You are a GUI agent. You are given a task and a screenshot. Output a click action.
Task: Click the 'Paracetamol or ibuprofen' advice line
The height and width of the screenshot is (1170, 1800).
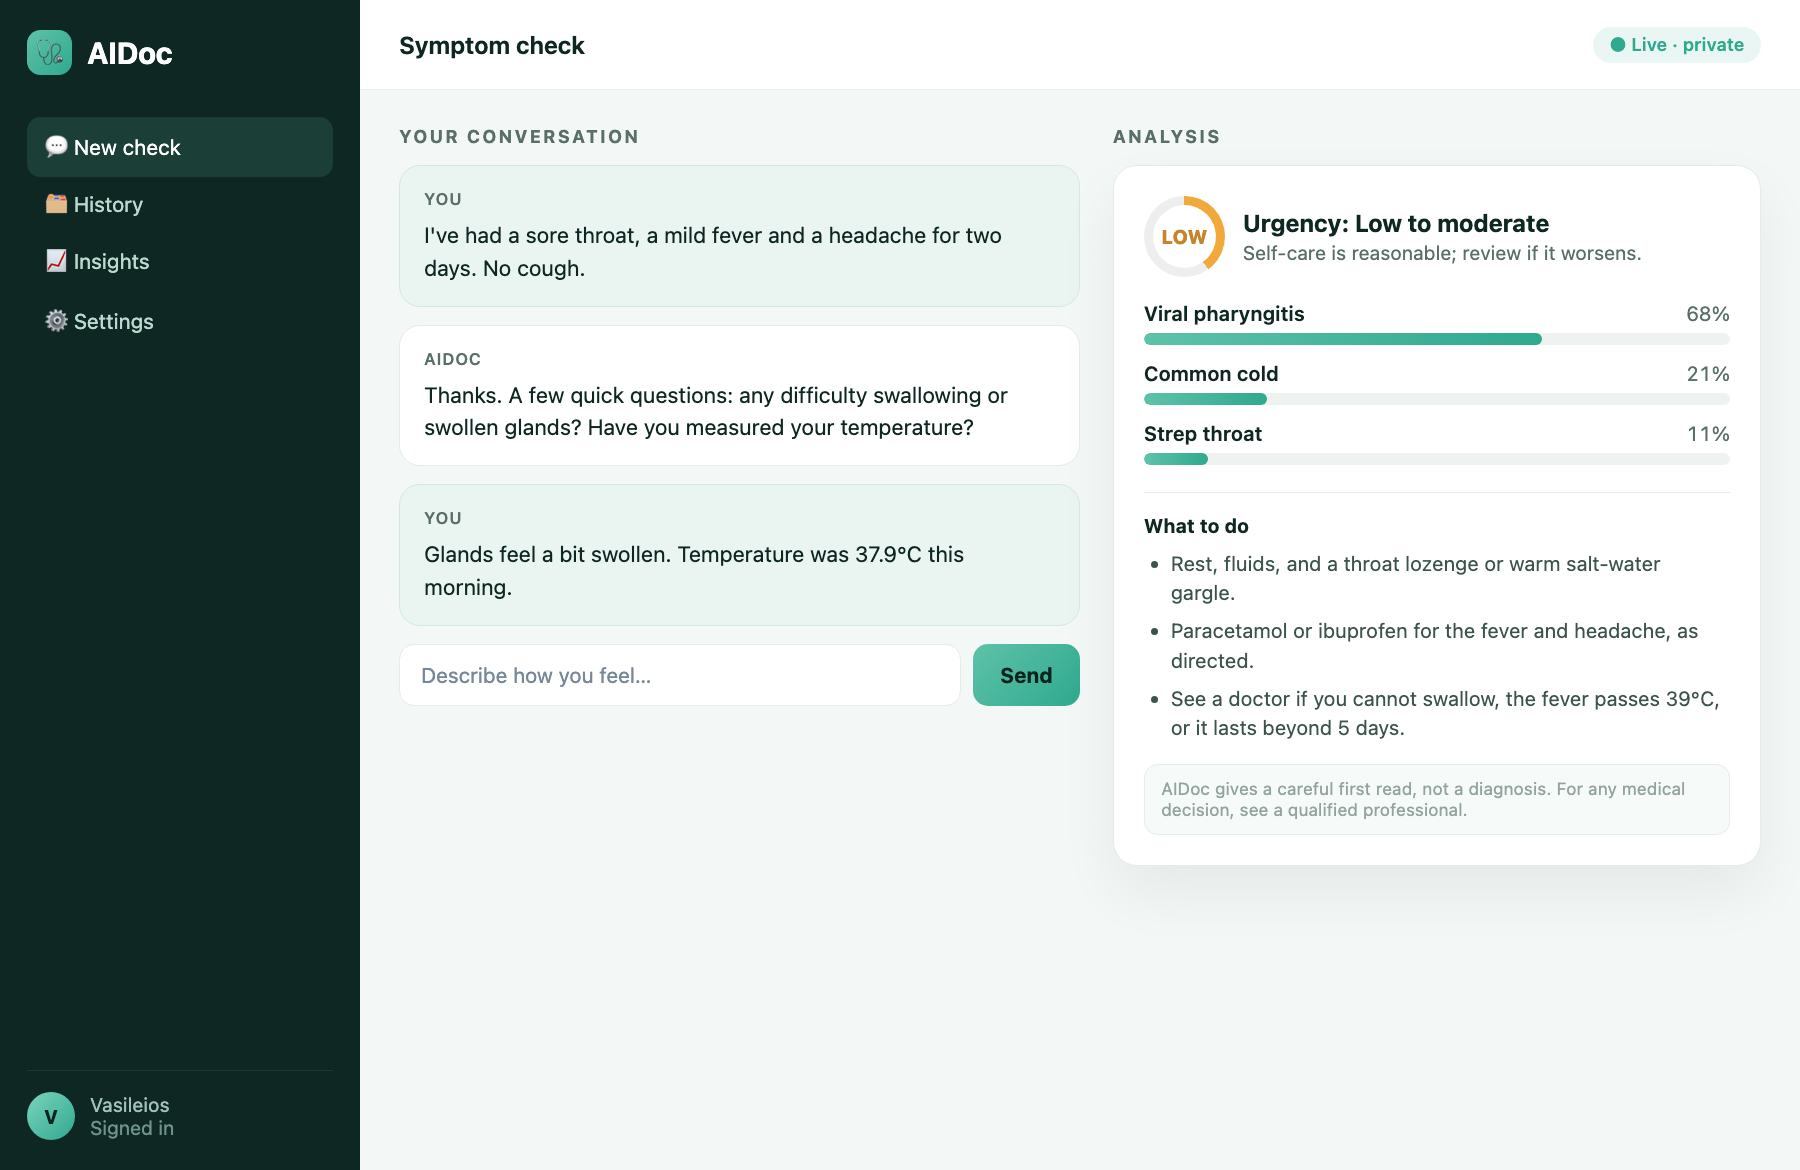[x=1435, y=646]
